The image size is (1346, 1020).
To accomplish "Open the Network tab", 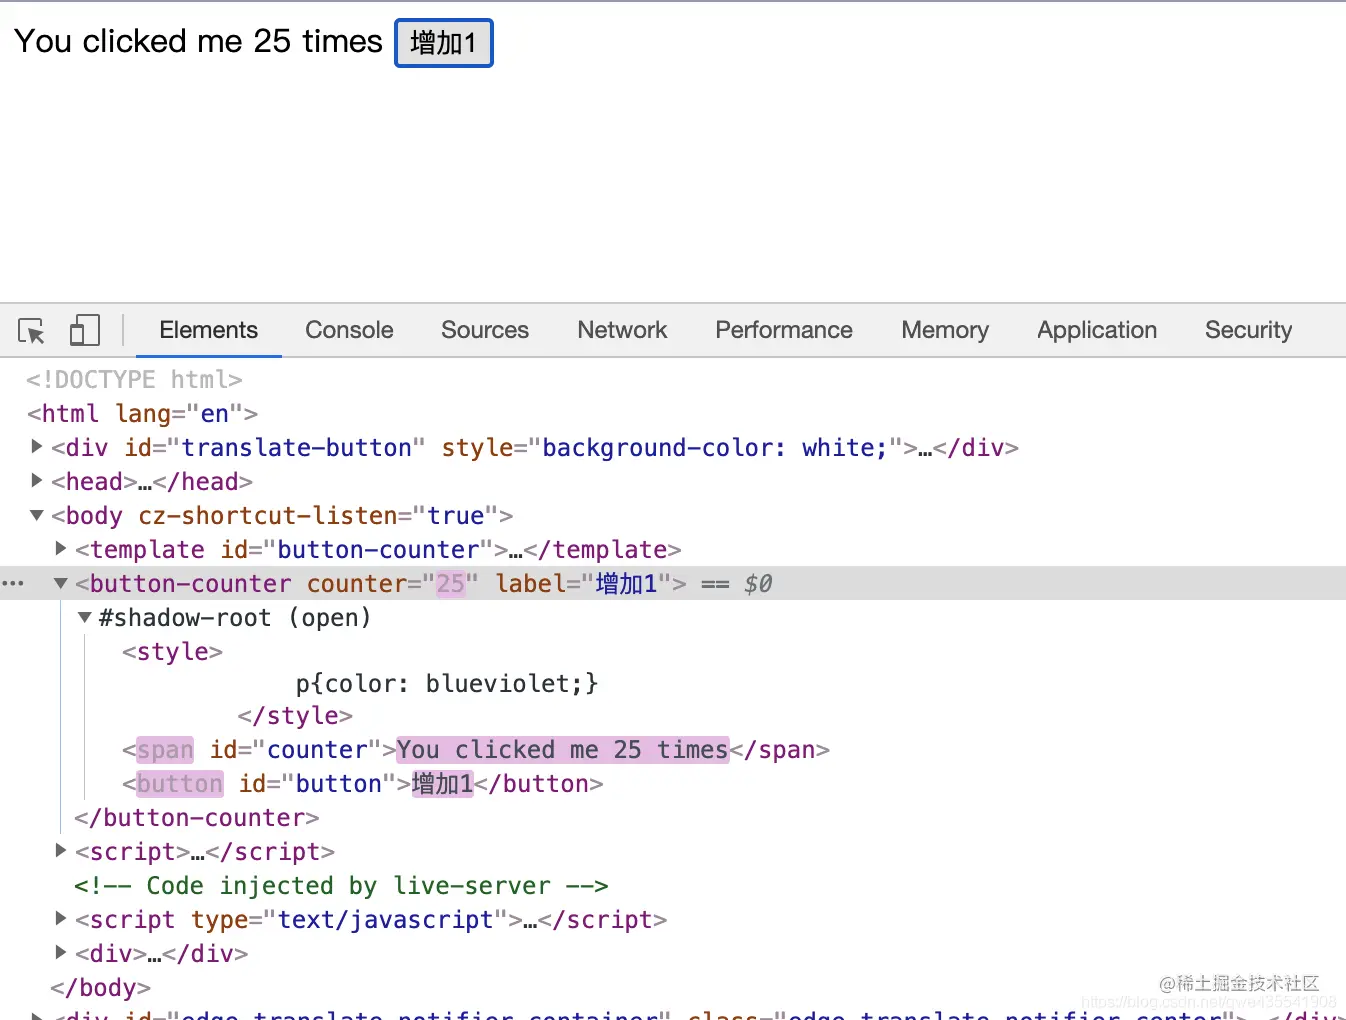I will coord(622,330).
